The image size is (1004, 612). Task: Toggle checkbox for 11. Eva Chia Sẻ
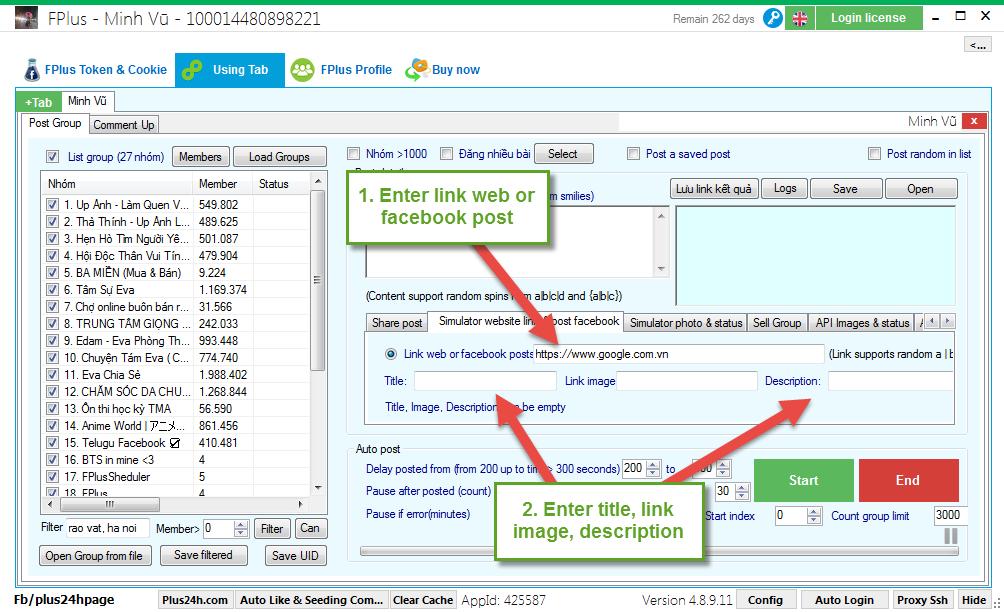[x=53, y=374]
